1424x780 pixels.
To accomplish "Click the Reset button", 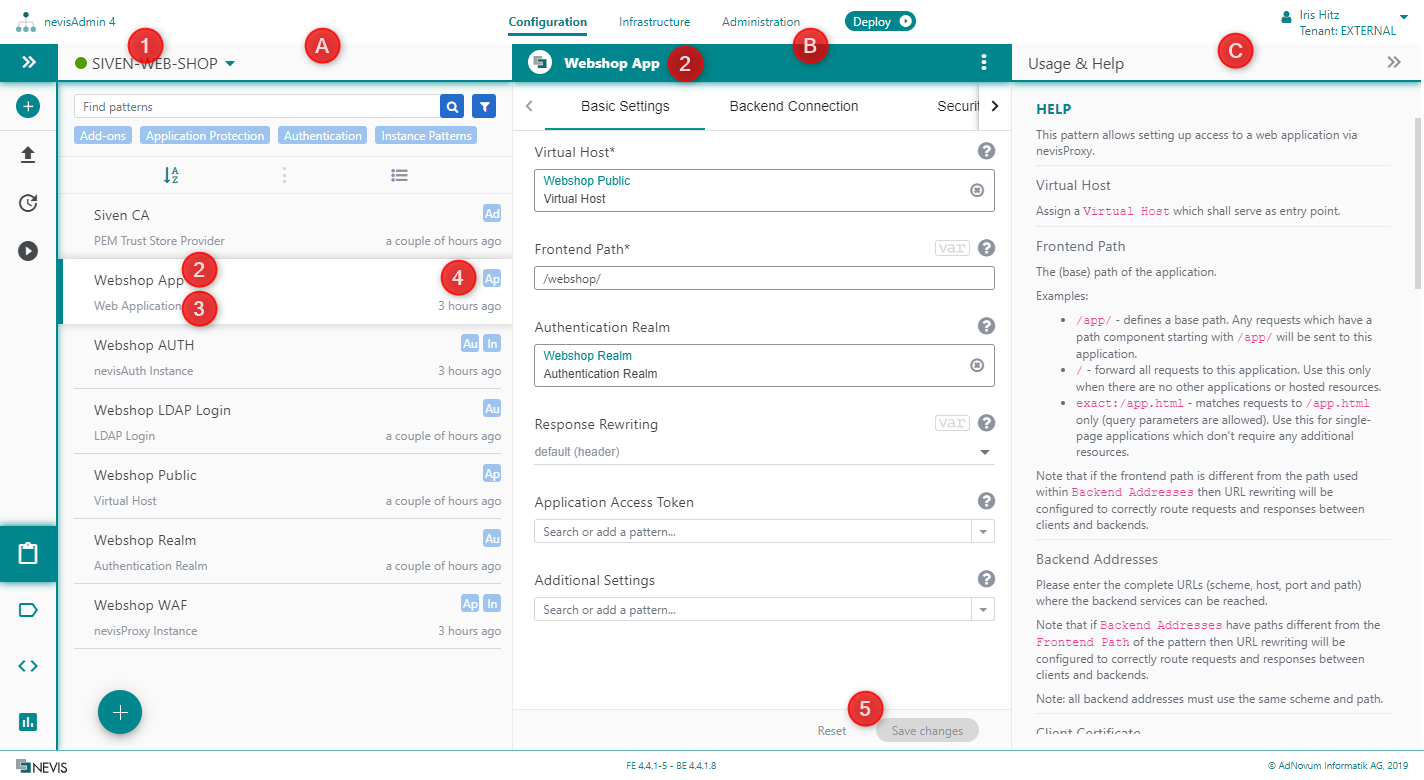I will point(831,731).
